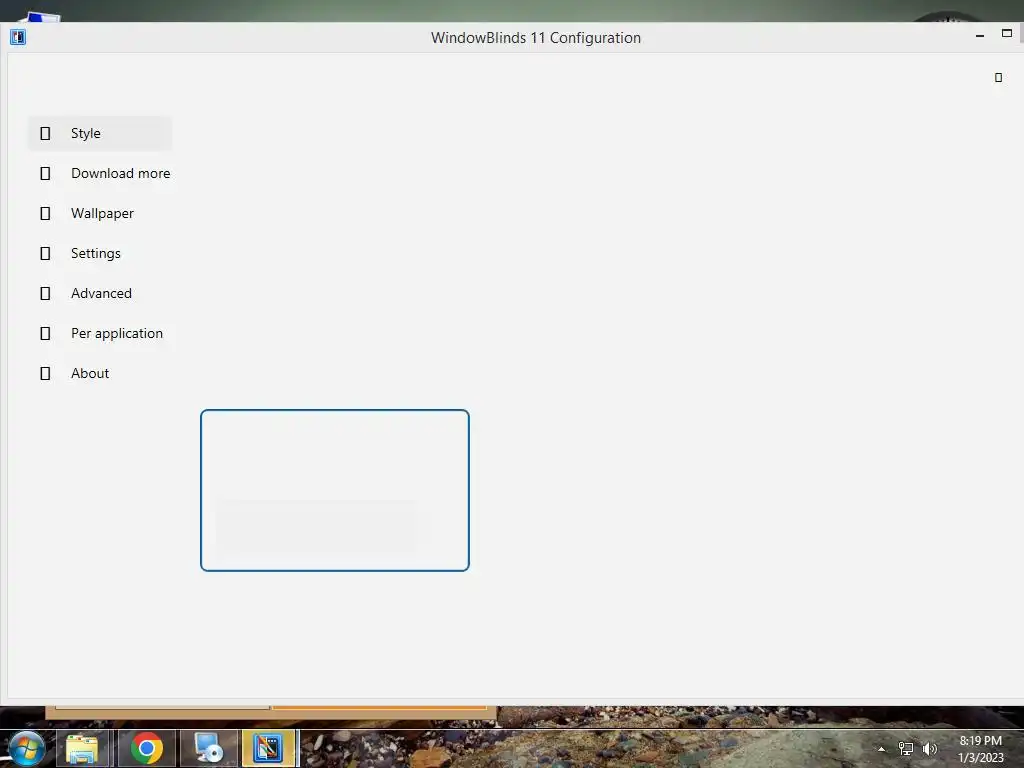Click the WindowBlinds icon in title bar
This screenshot has width=1024, height=768.
point(18,37)
